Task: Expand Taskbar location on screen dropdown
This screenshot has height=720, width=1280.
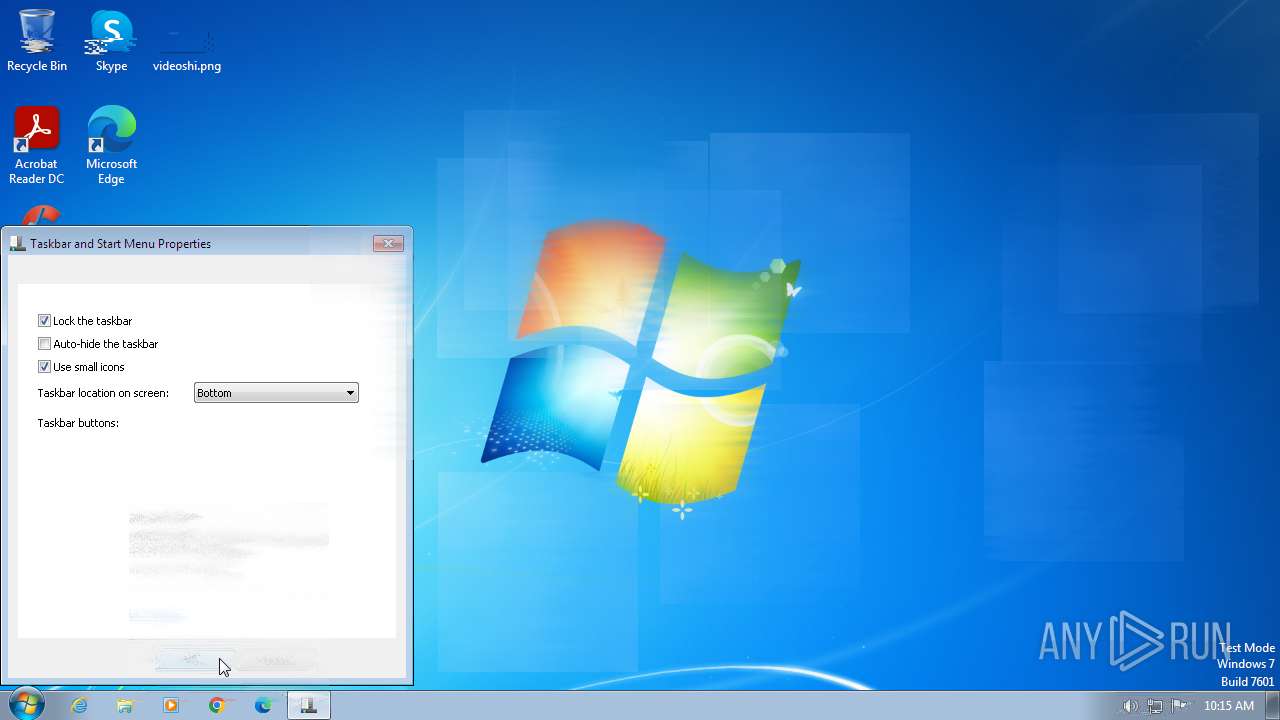Action: [x=276, y=393]
